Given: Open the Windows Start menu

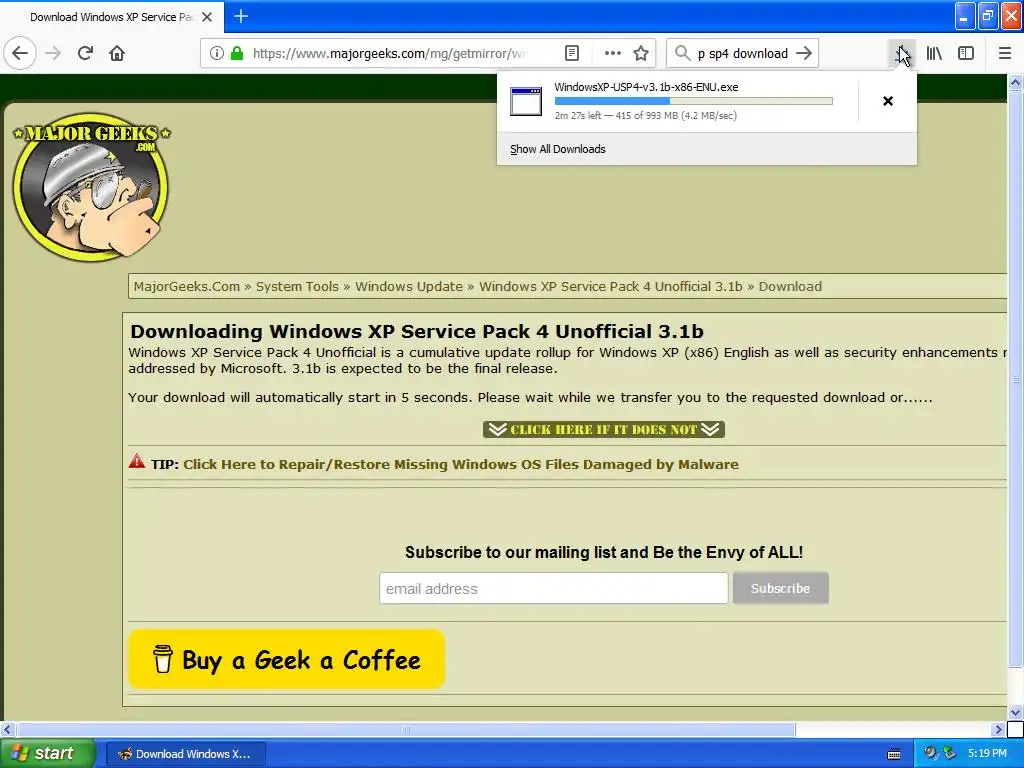Looking at the screenshot, I should (47, 754).
